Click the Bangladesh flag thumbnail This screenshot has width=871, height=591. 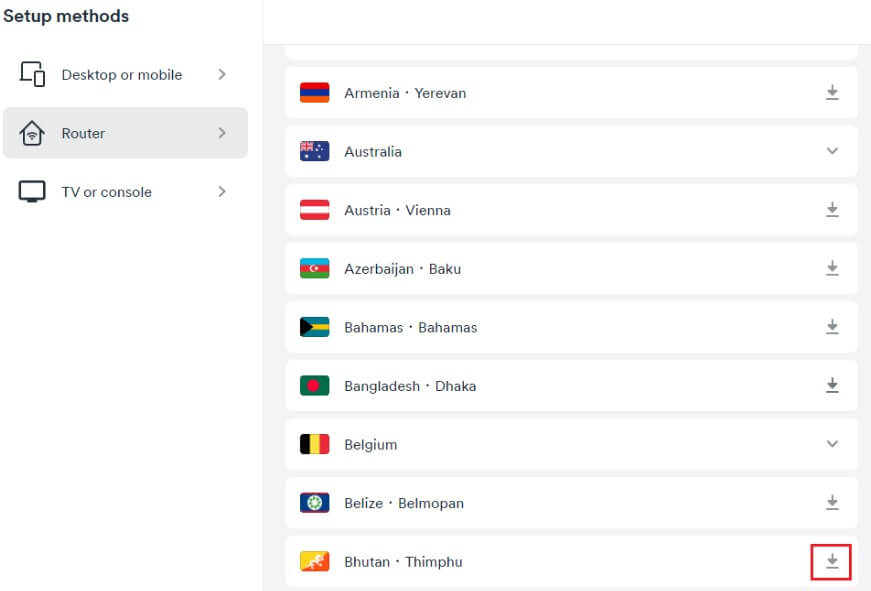coord(314,386)
